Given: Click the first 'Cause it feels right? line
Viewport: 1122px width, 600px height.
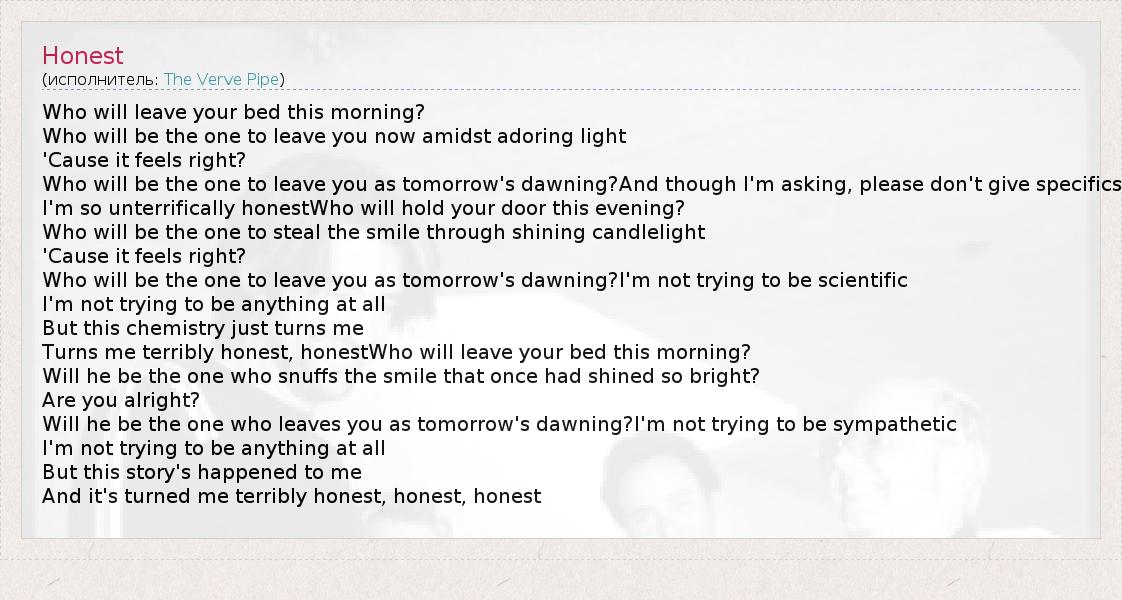Looking at the screenshot, I should pyautogui.click(x=144, y=160).
